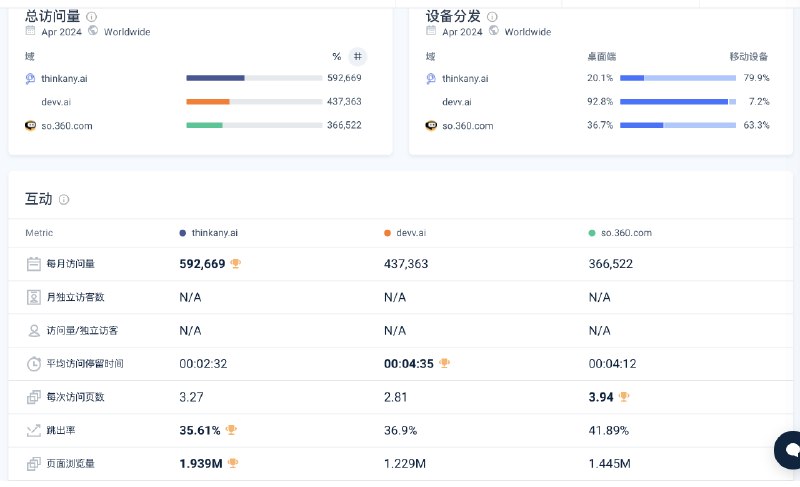Open devv.ai link in 总访问量 card
This screenshot has width=800, height=487.
tap(56, 102)
